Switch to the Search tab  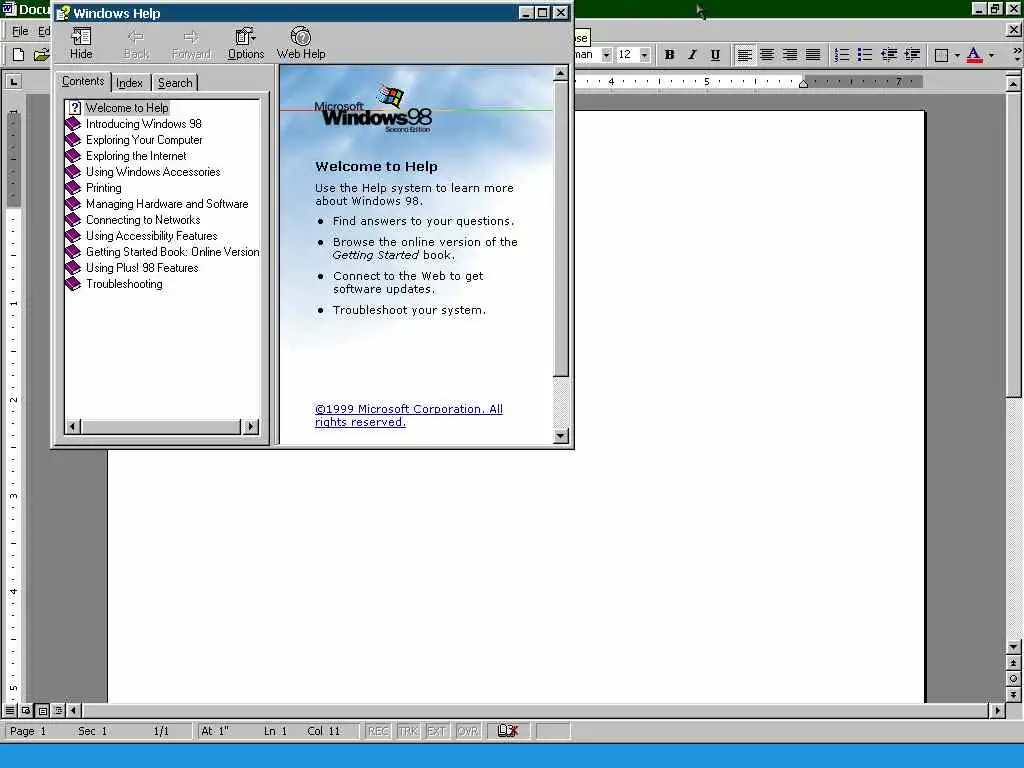click(174, 83)
